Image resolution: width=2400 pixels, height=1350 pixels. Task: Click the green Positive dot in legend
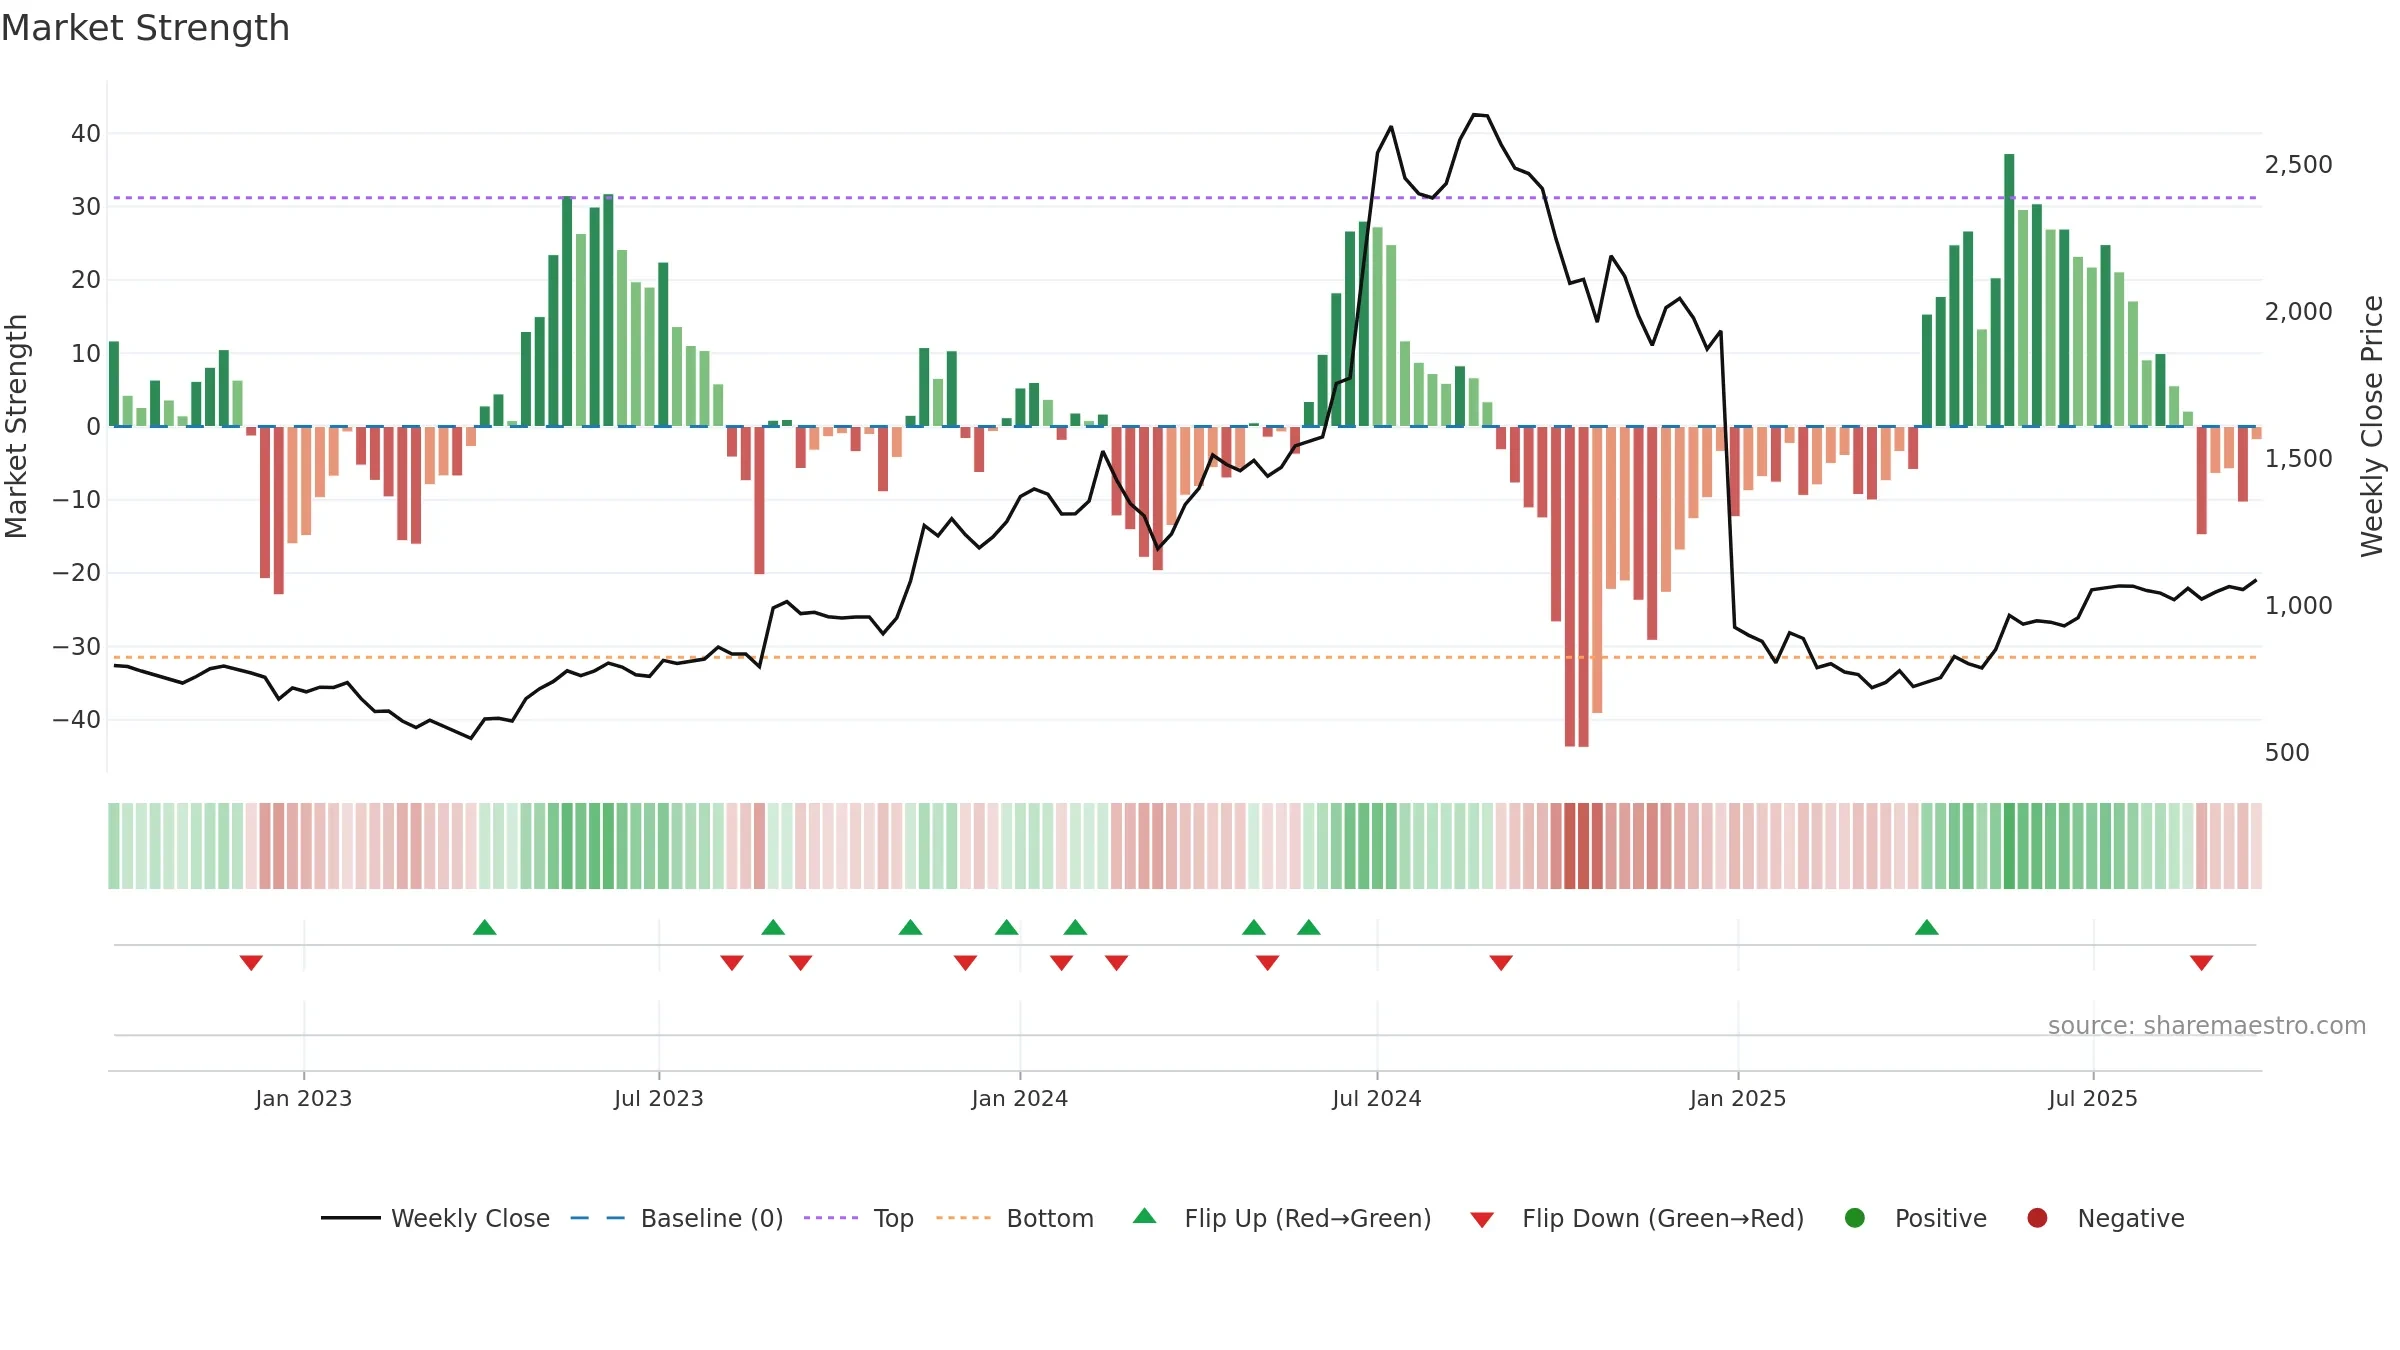pyautogui.click(x=1855, y=1218)
